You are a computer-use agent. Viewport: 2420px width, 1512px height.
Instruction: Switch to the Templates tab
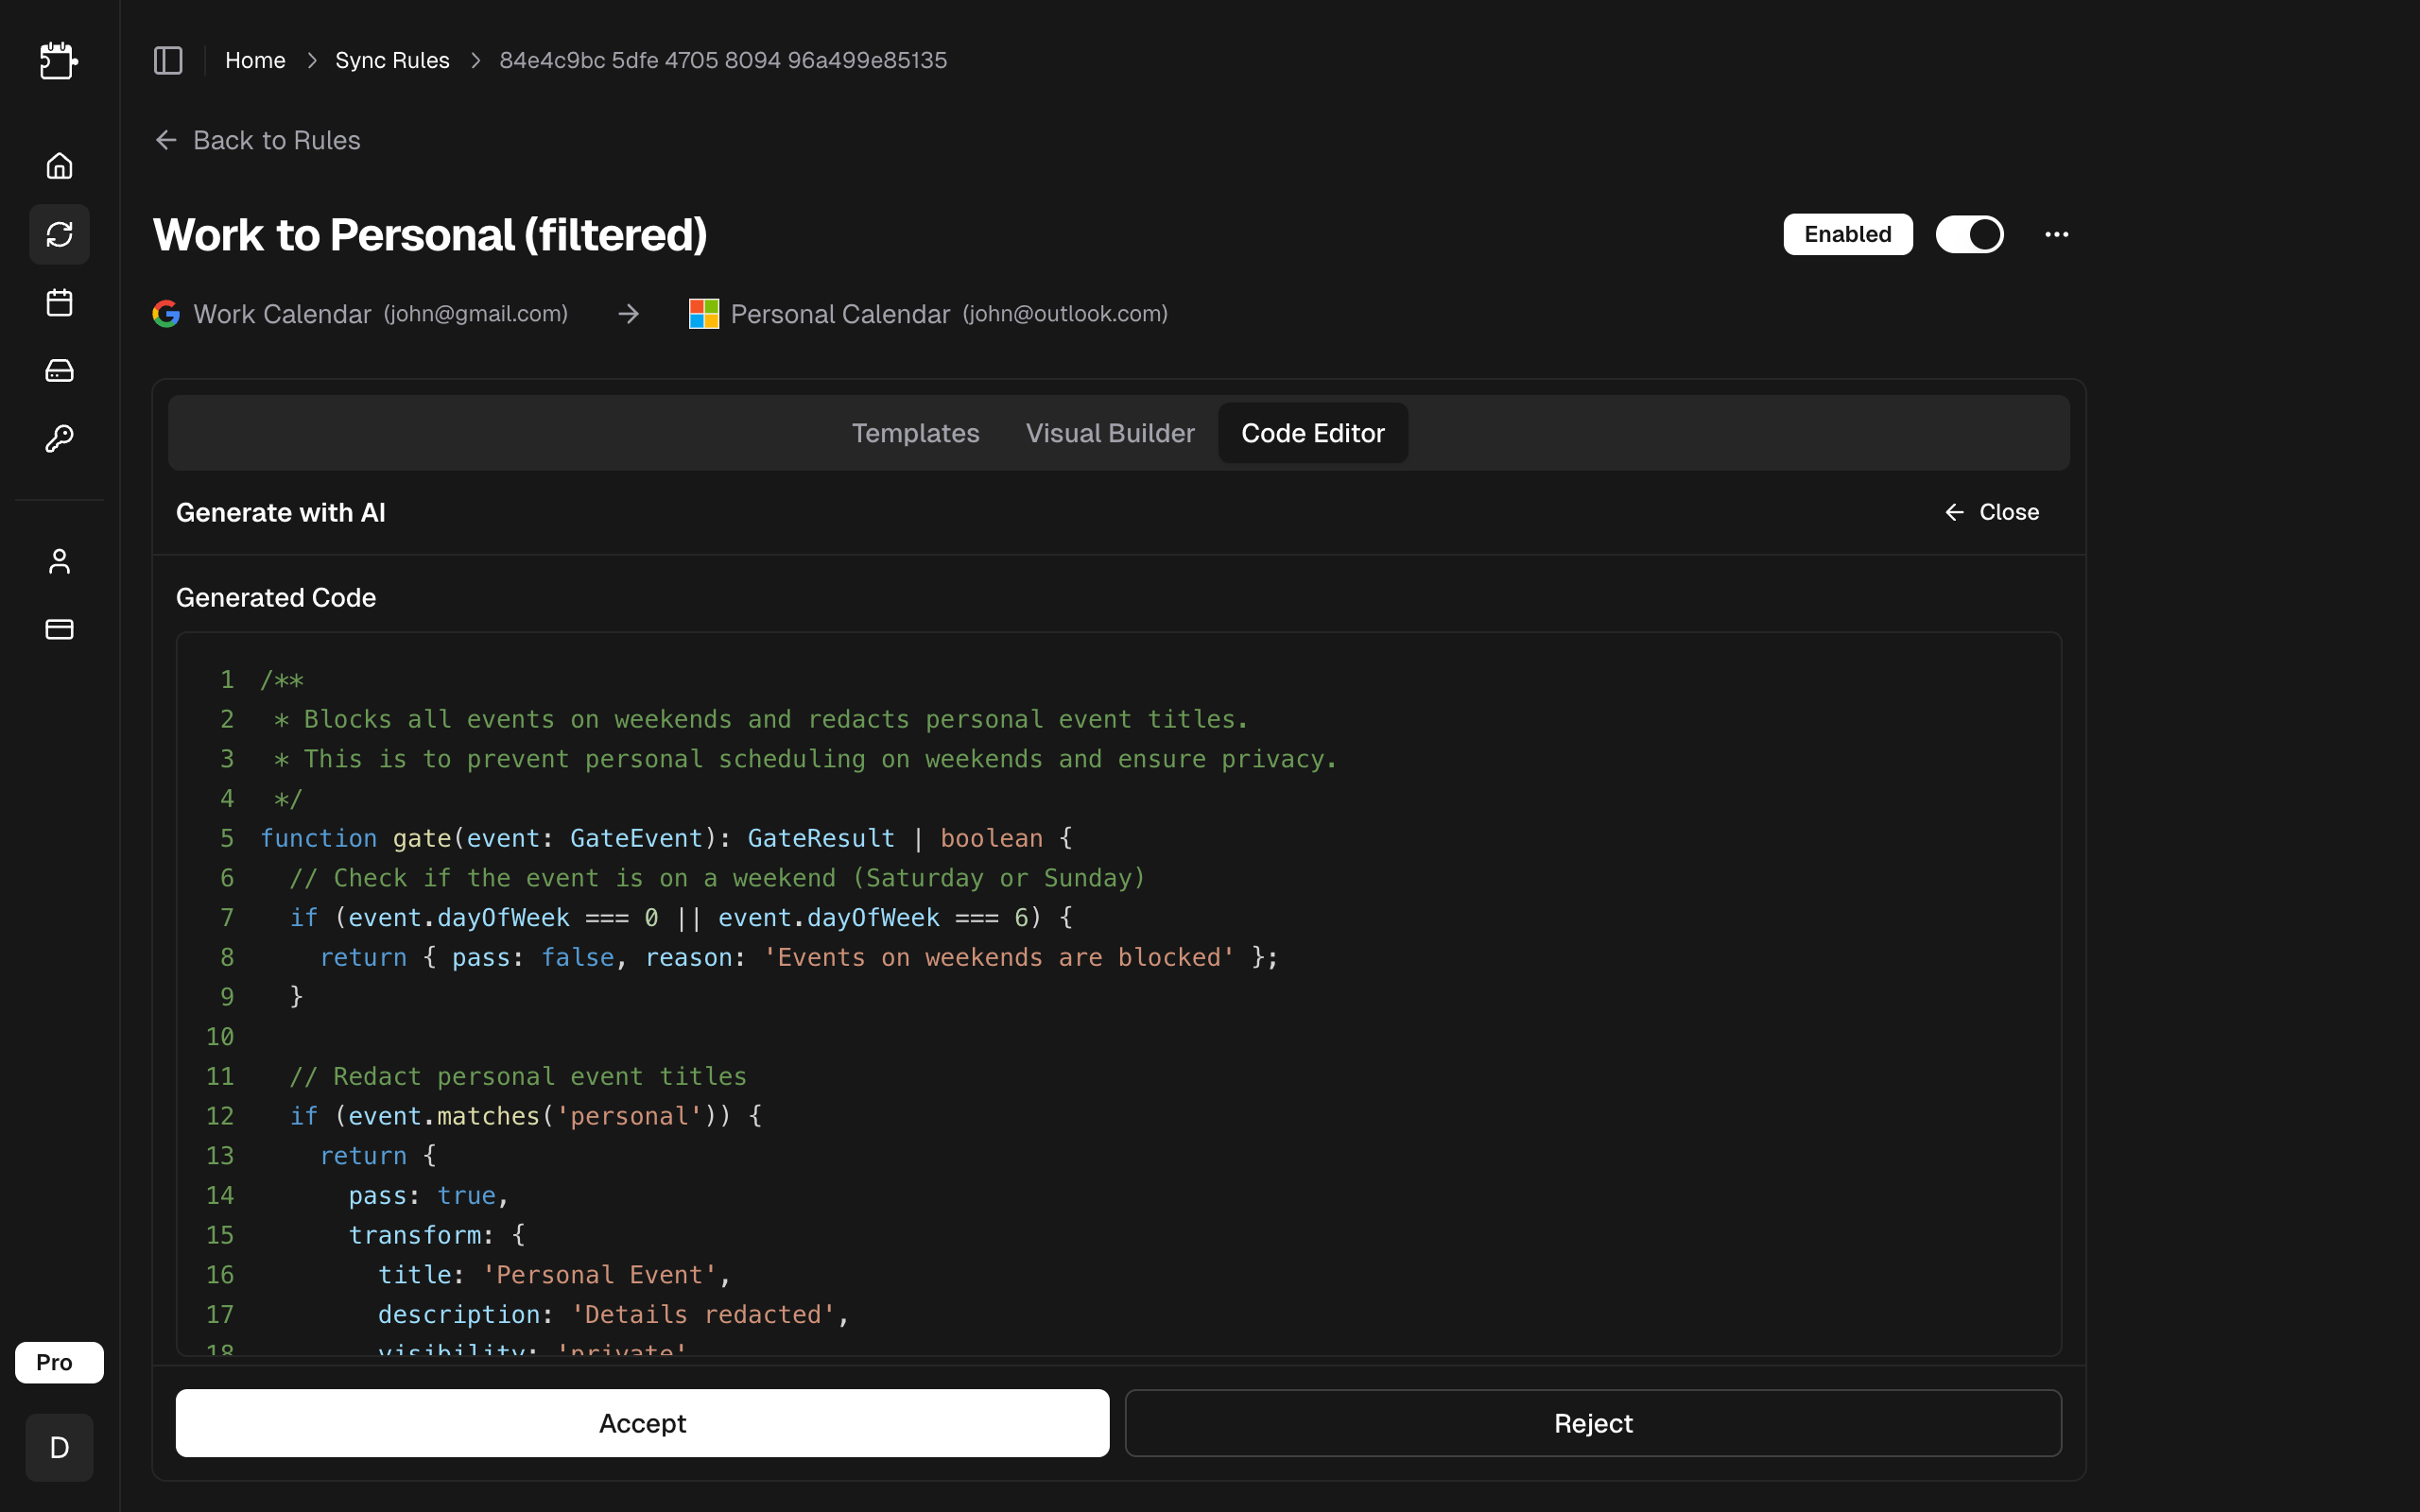coord(915,433)
